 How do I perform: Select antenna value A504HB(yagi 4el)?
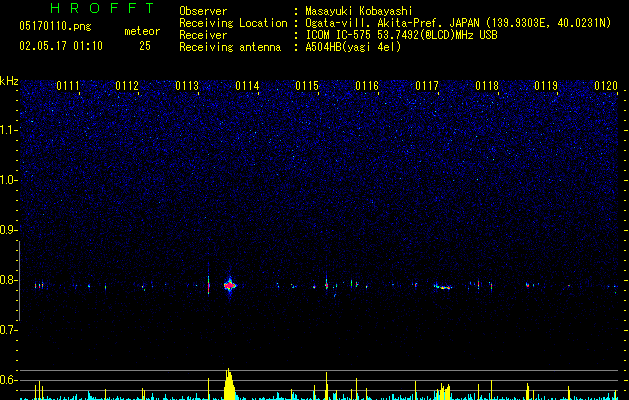353,47
